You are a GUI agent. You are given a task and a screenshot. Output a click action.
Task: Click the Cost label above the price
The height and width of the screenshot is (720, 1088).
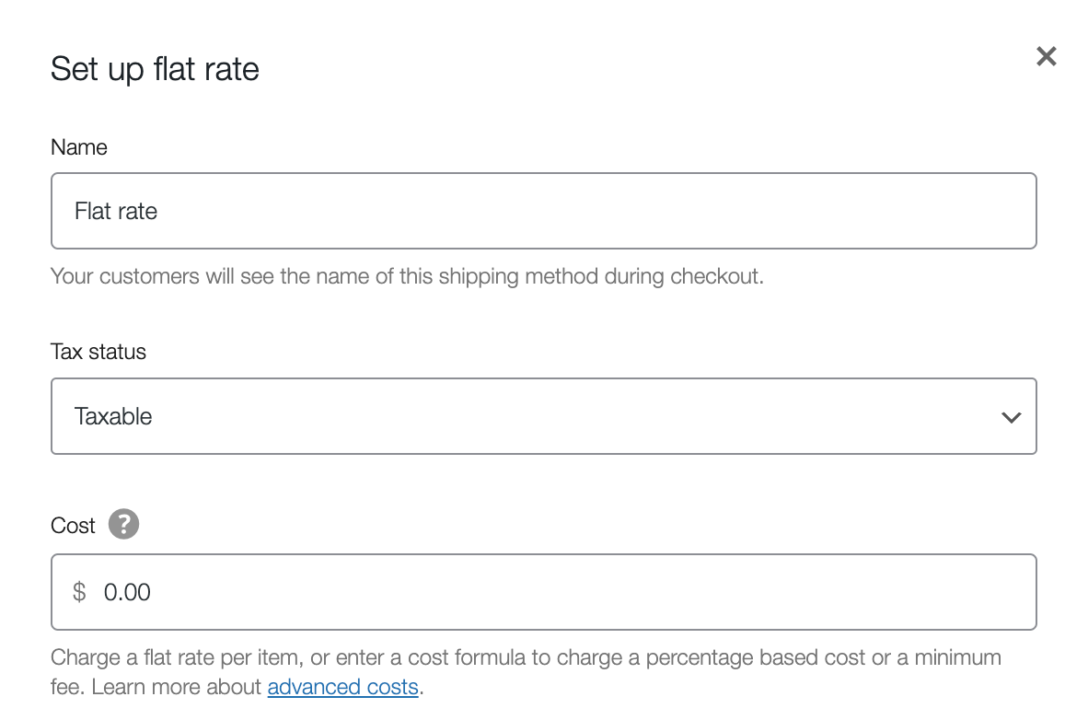72,524
